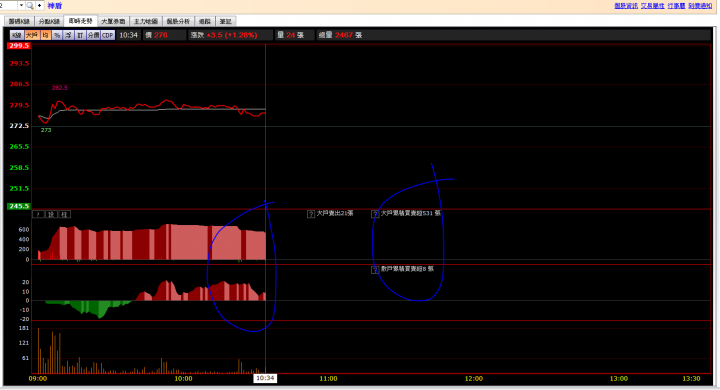Click the 181 volume axis label
The height and width of the screenshot is (390, 720).
point(24,328)
